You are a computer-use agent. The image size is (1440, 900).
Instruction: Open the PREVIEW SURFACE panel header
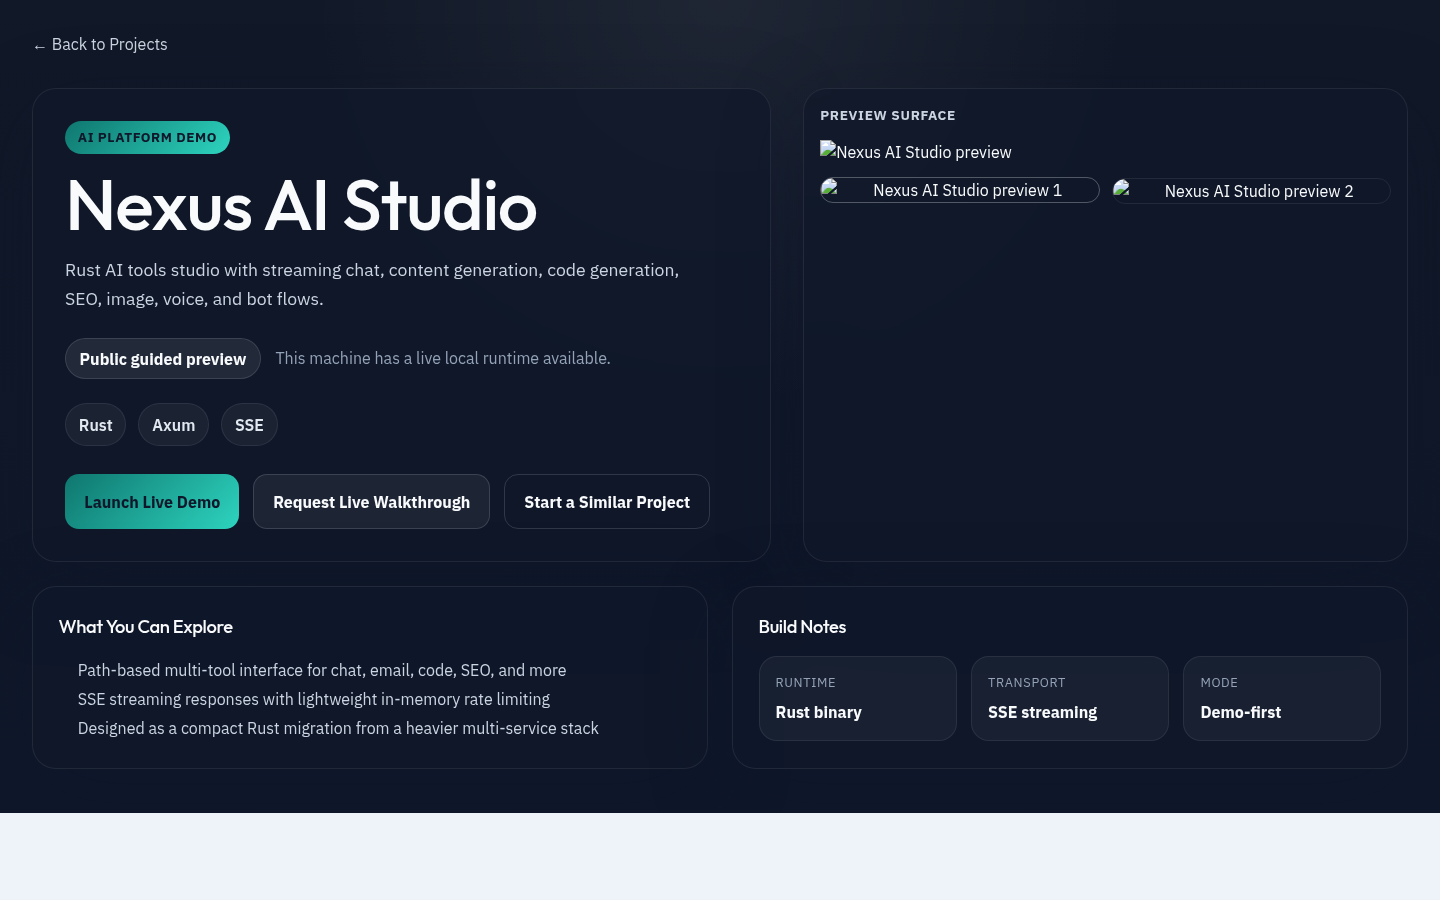tap(887, 115)
